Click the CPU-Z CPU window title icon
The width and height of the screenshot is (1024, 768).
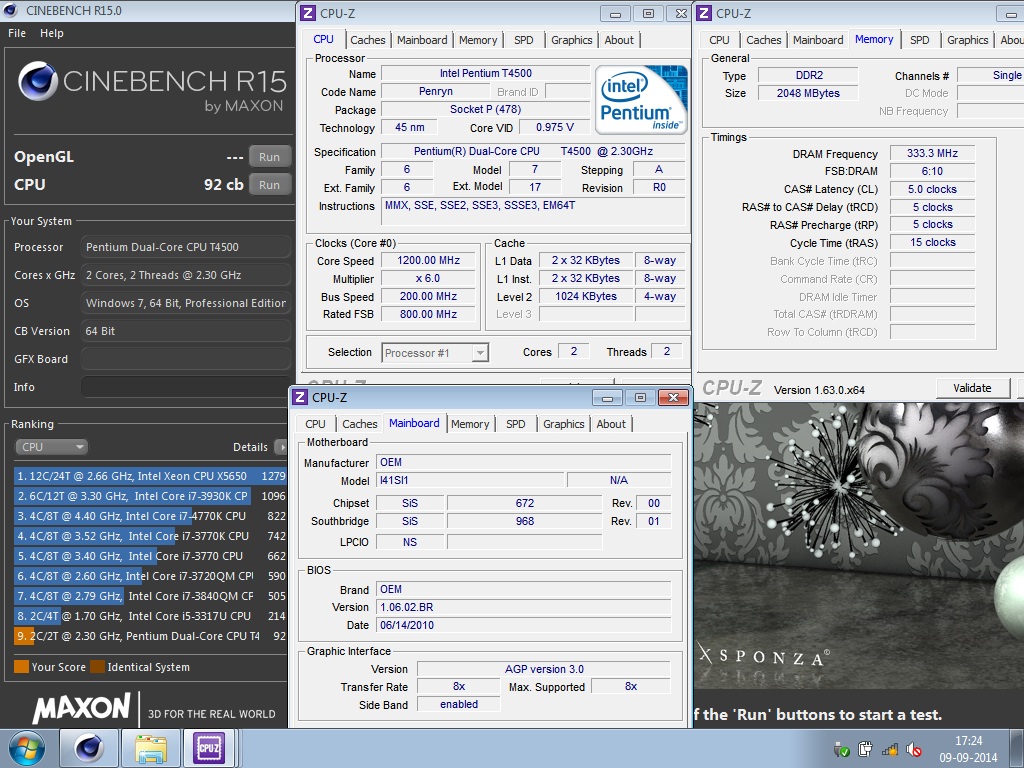pyautogui.click(x=308, y=13)
